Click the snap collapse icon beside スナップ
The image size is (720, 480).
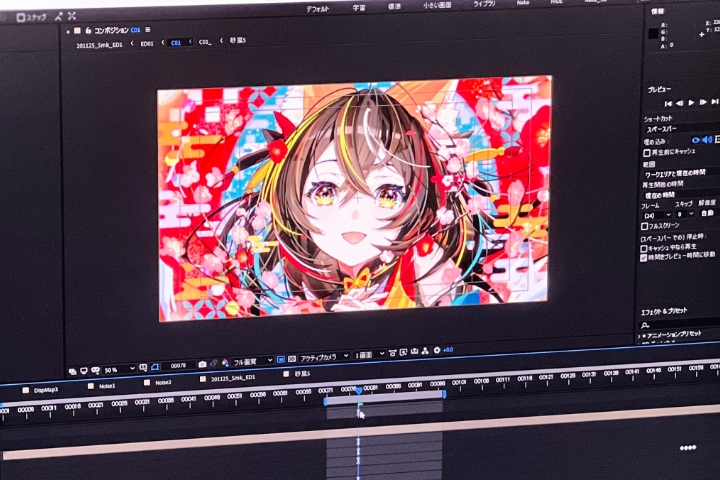click(x=58, y=17)
